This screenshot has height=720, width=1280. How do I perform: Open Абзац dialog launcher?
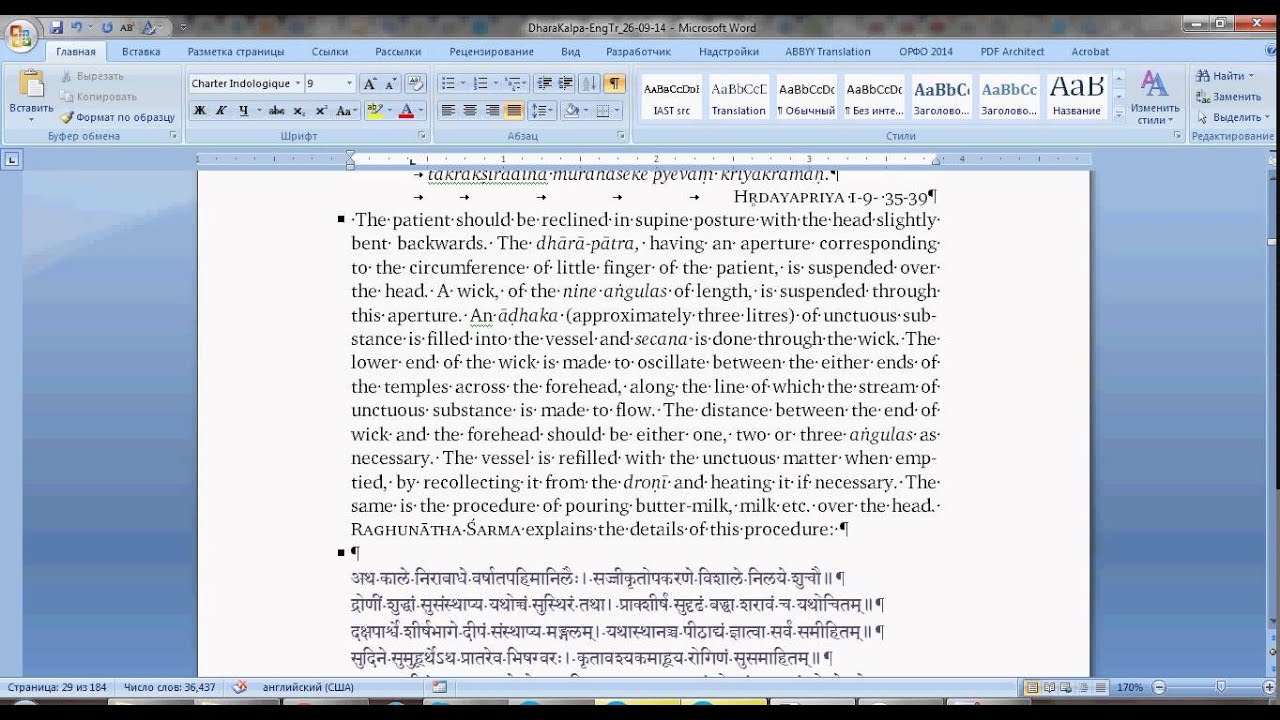pos(621,136)
